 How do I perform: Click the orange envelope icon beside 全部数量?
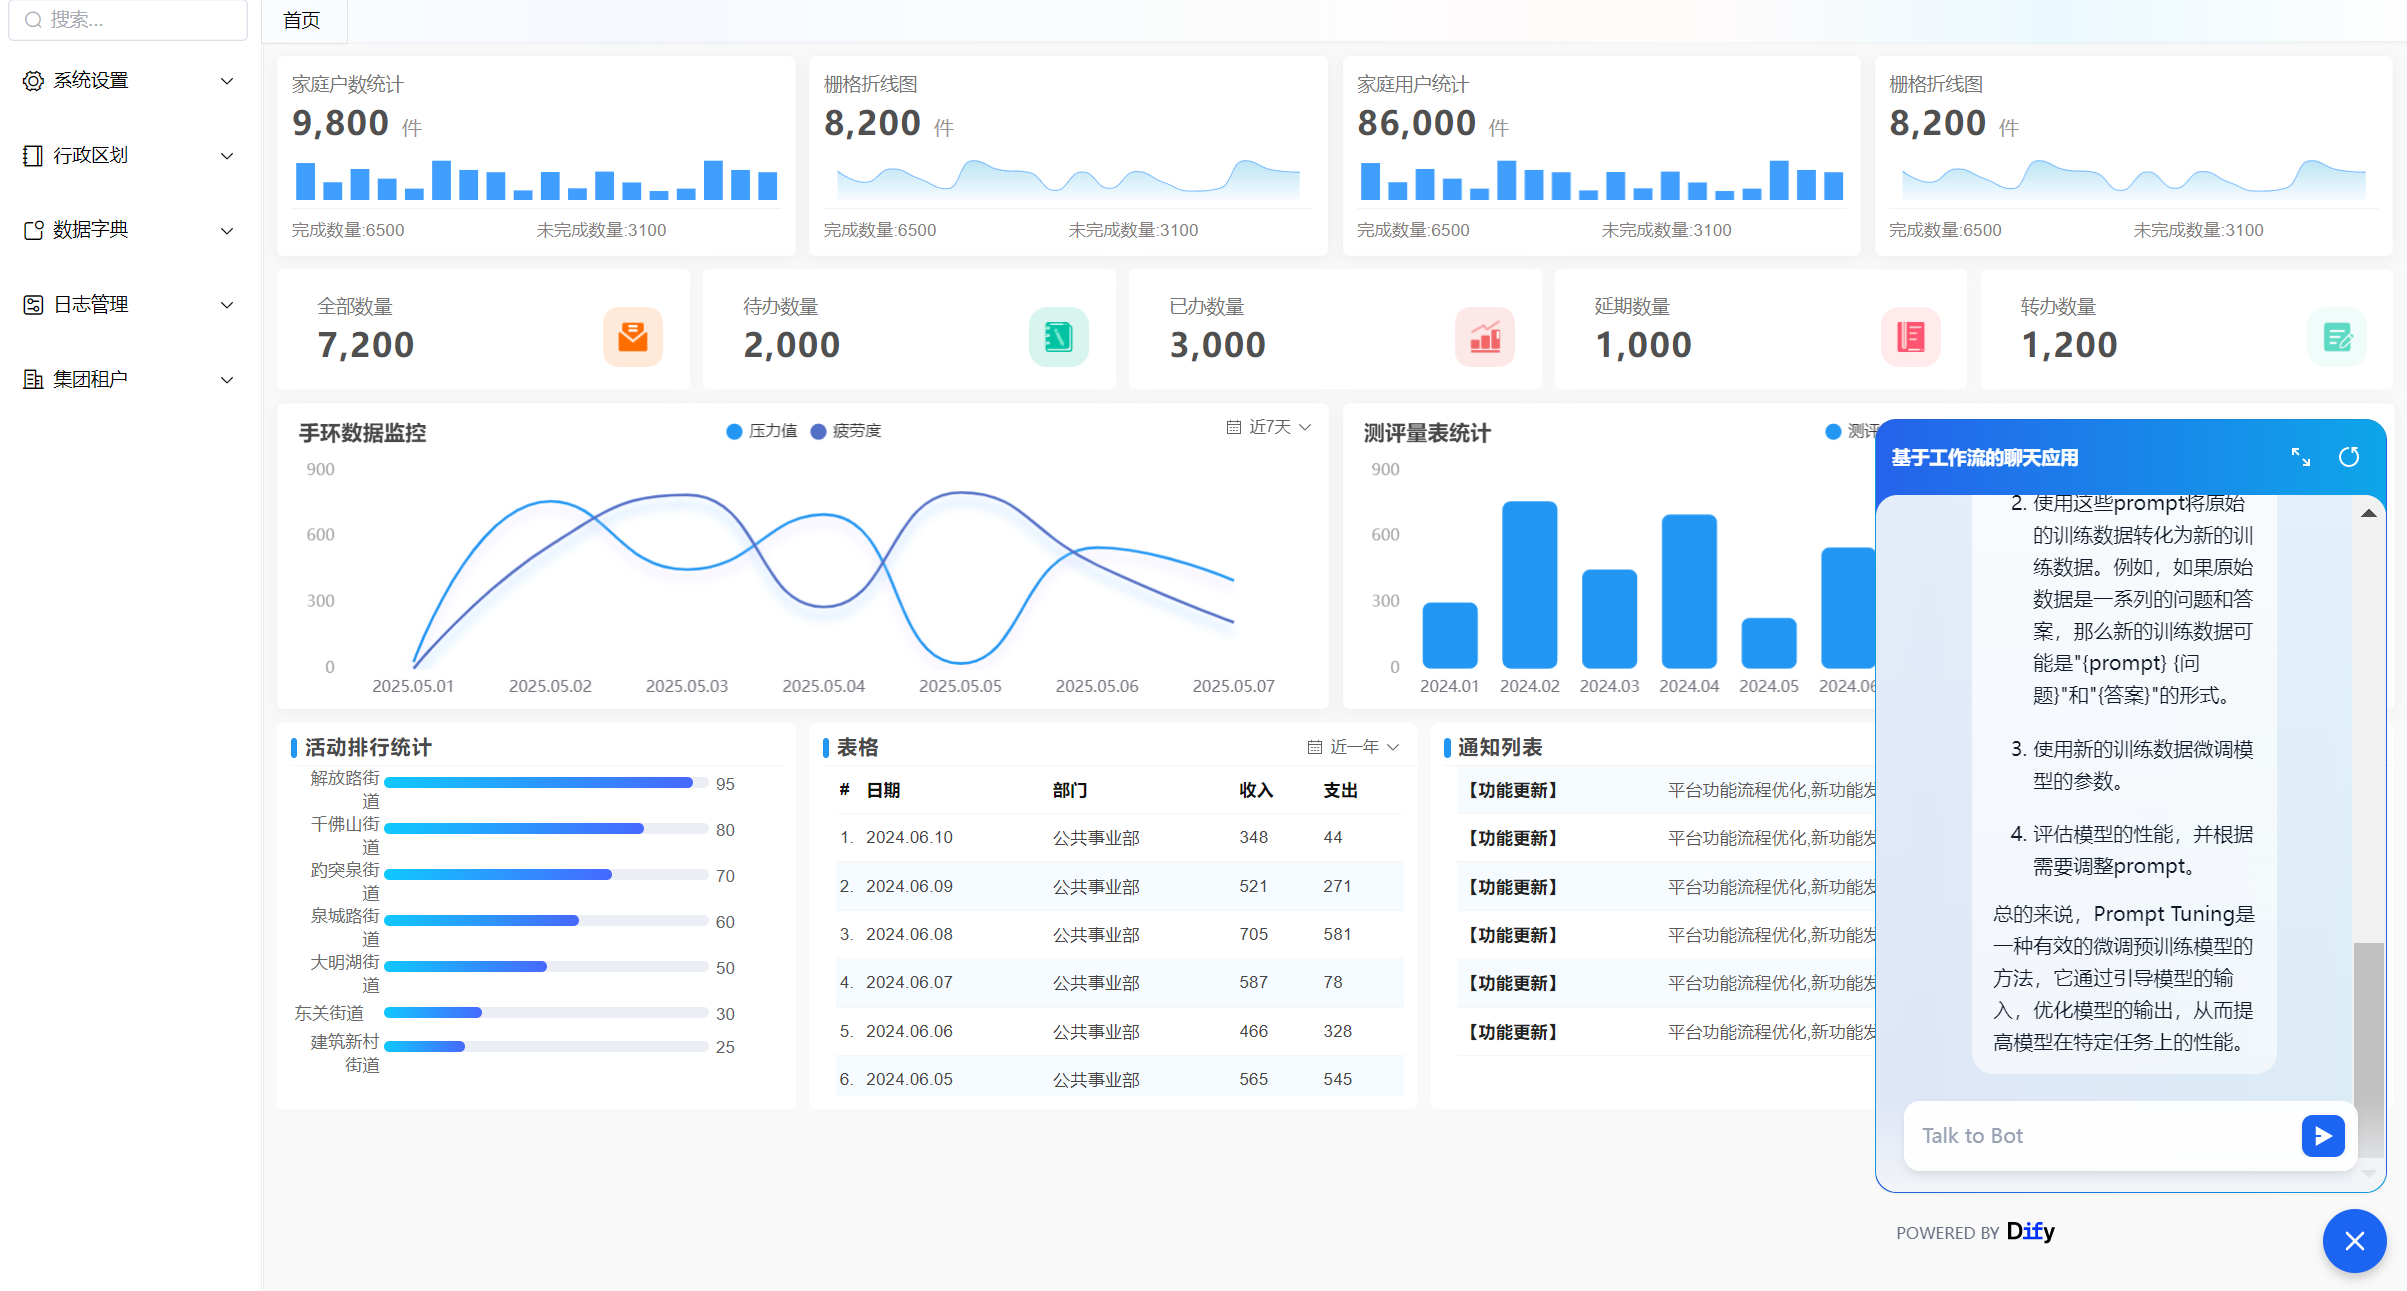click(632, 337)
